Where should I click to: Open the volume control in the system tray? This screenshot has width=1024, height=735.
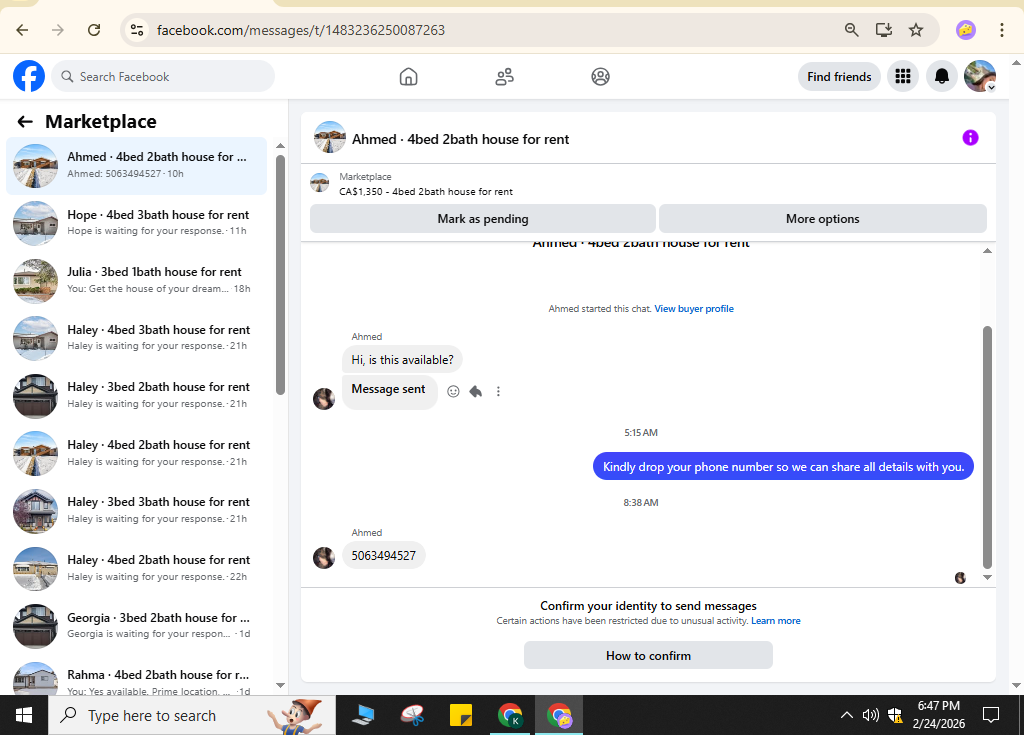(x=870, y=715)
